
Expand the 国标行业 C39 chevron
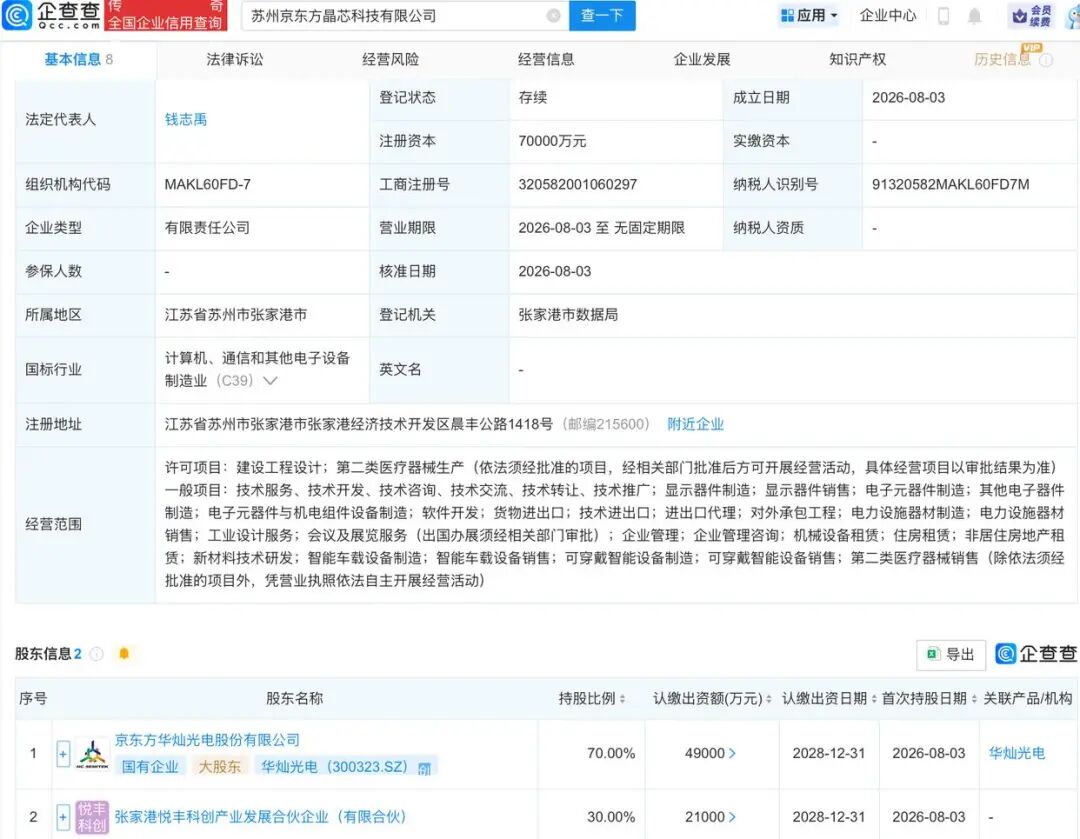point(271,380)
